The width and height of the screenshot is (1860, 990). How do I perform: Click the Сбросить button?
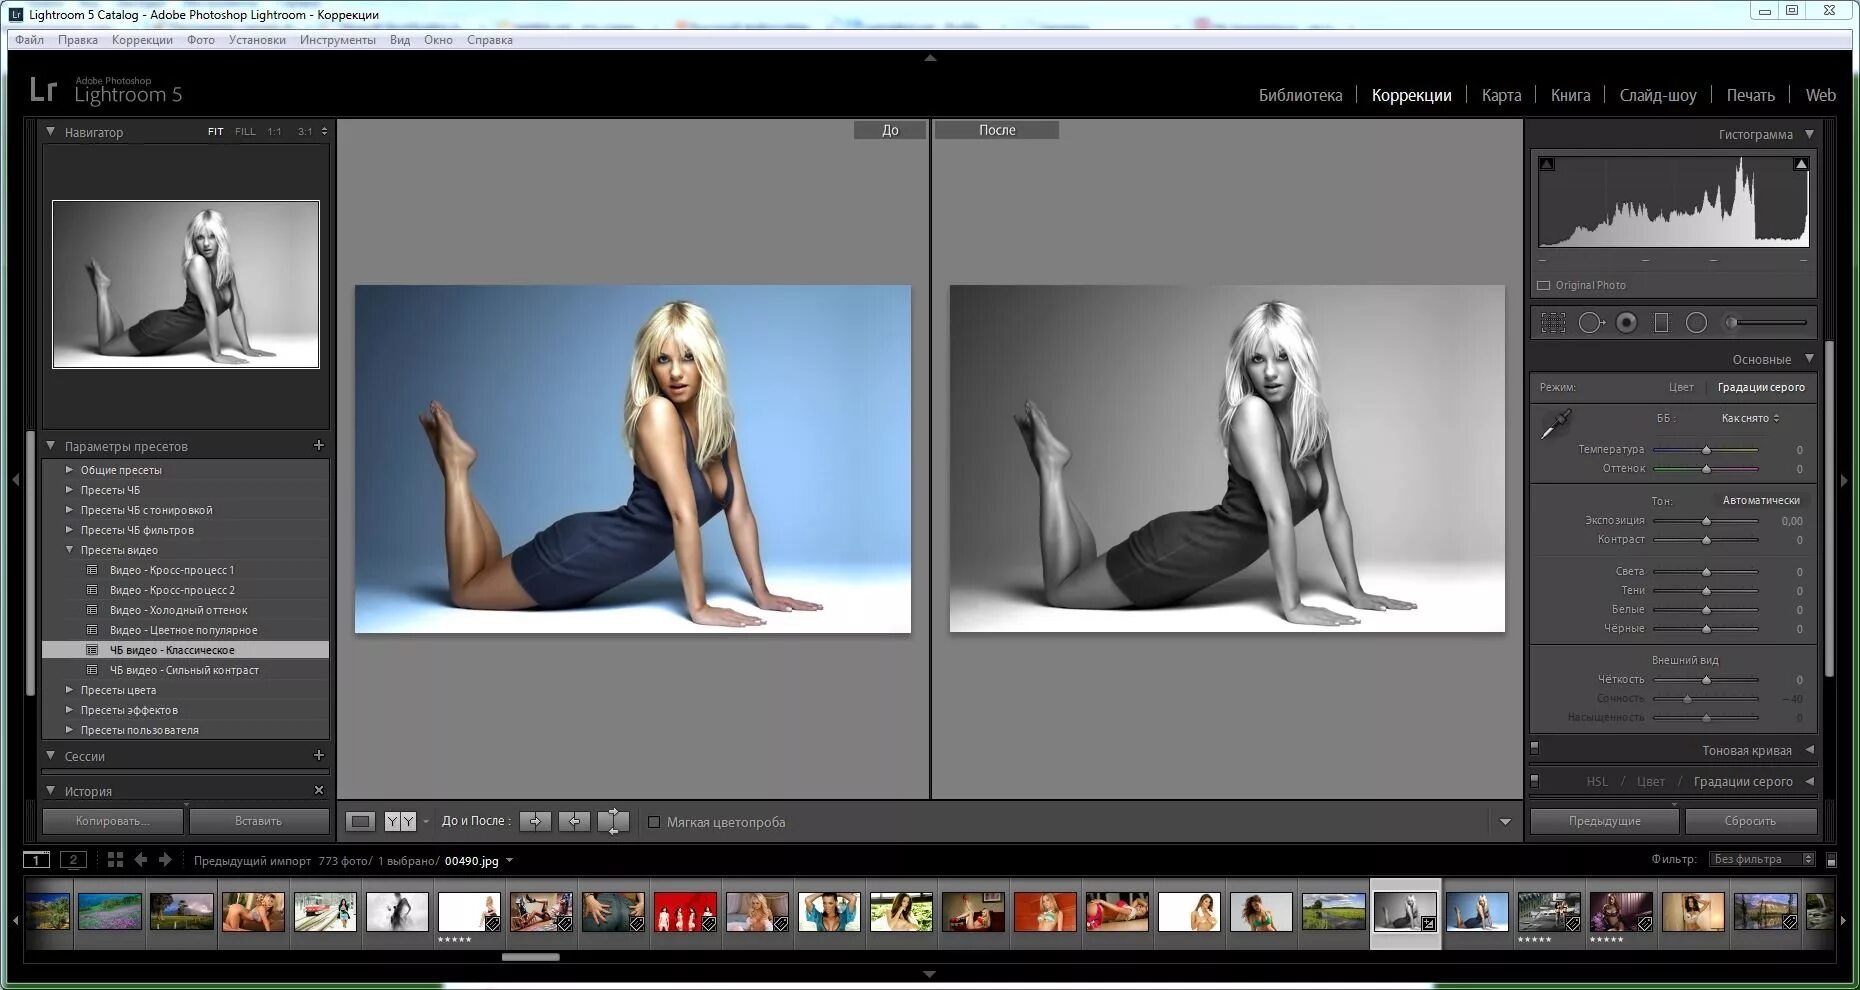(x=1750, y=821)
